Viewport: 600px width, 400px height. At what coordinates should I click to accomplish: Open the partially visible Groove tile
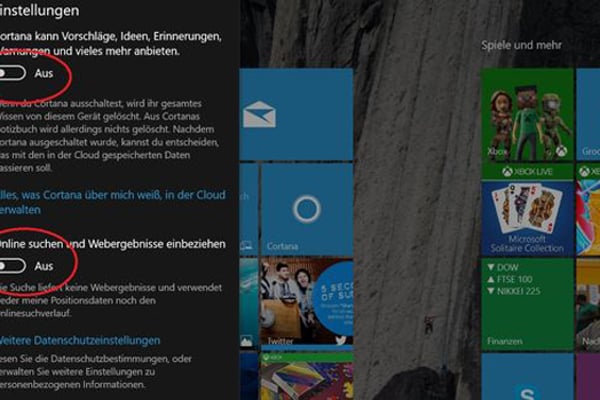(589, 113)
